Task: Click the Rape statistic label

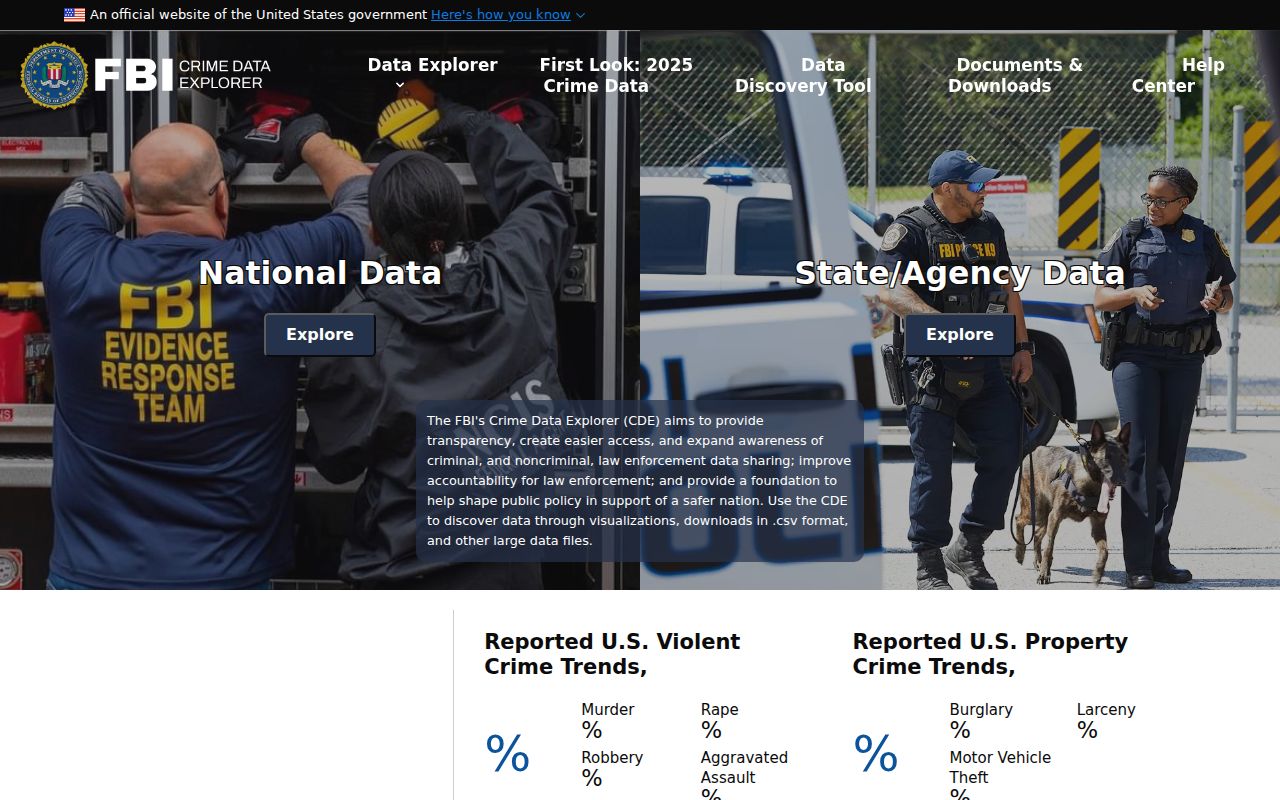Action: [x=719, y=710]
